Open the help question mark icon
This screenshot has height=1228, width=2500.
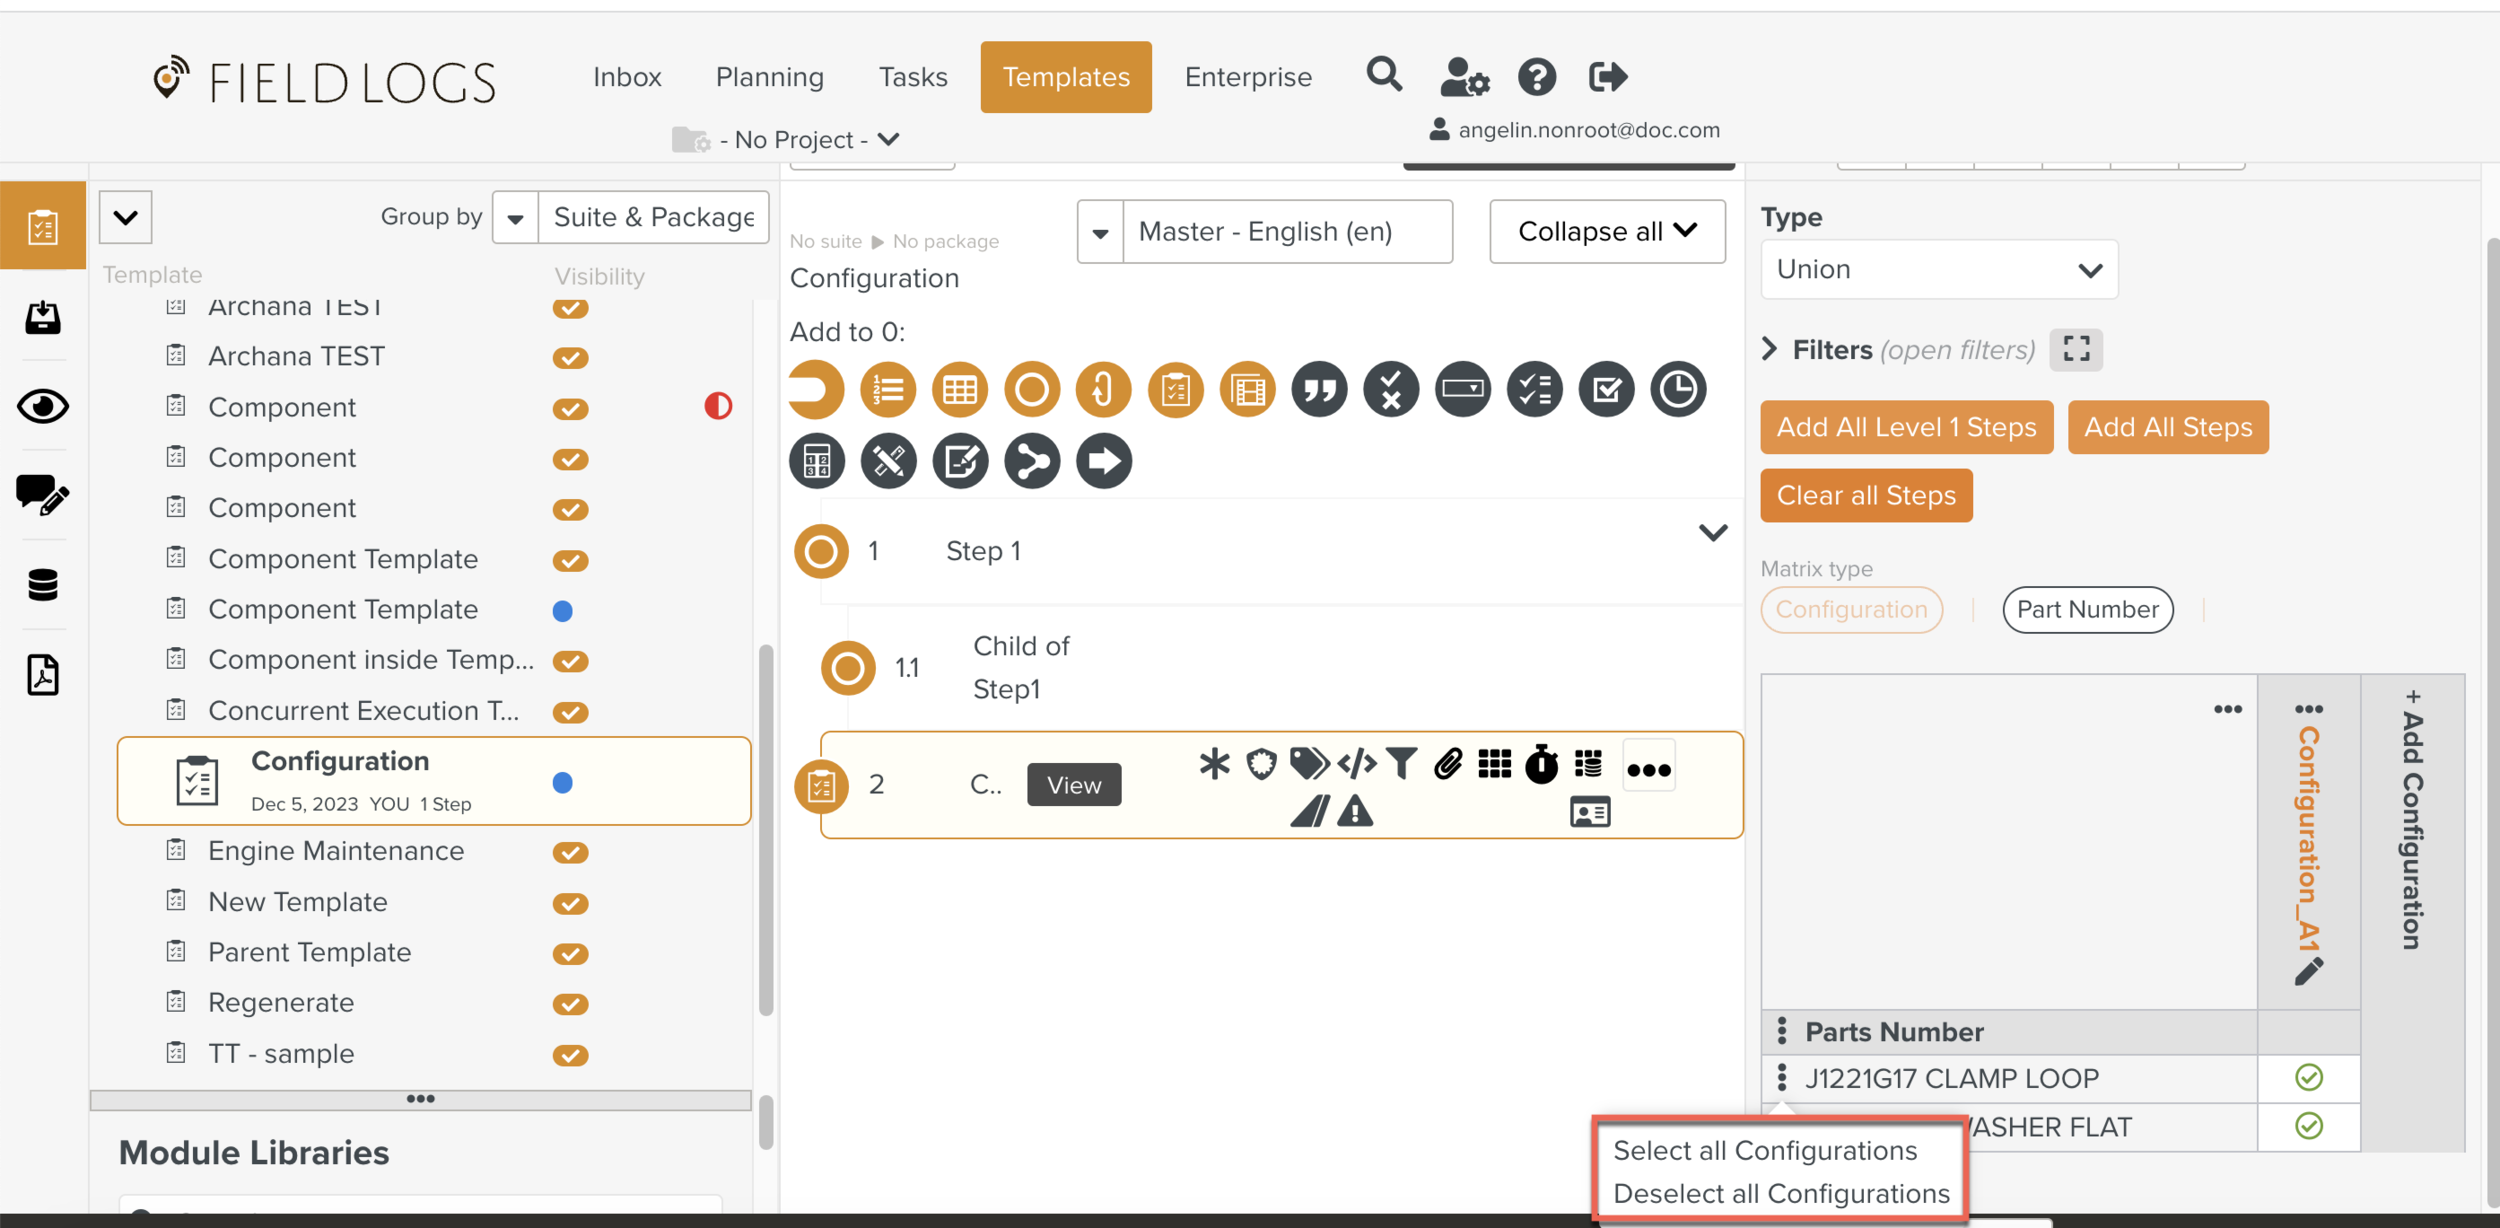1537,77
